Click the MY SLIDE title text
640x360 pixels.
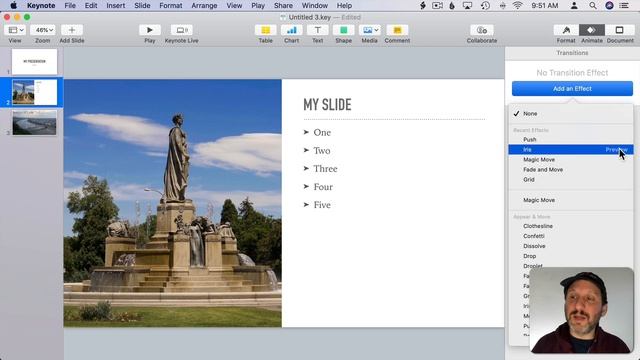tap(327, 104)
